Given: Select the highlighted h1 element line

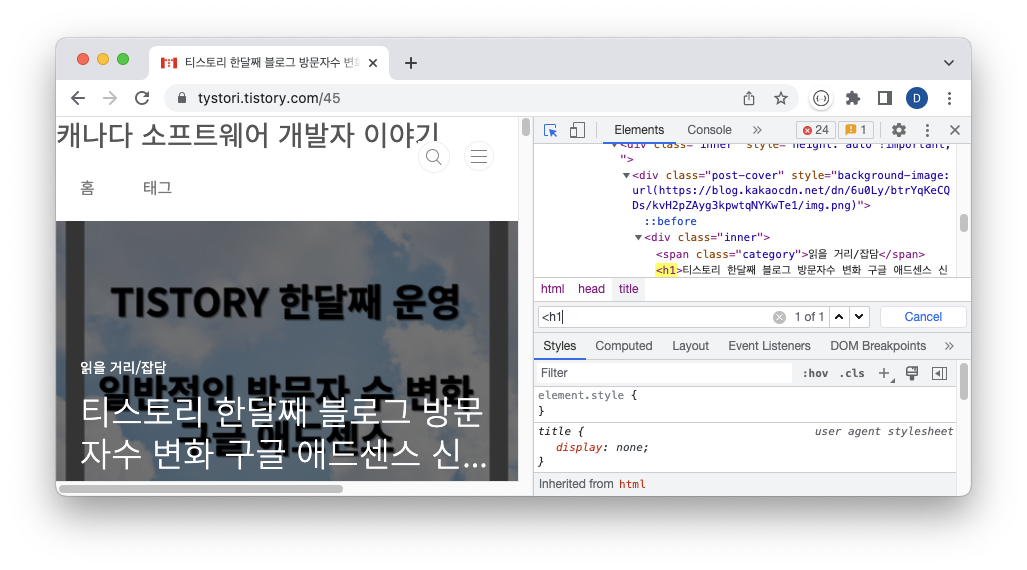Looking at the screenshot, I should pyautogui.click(x=802, y=270).
